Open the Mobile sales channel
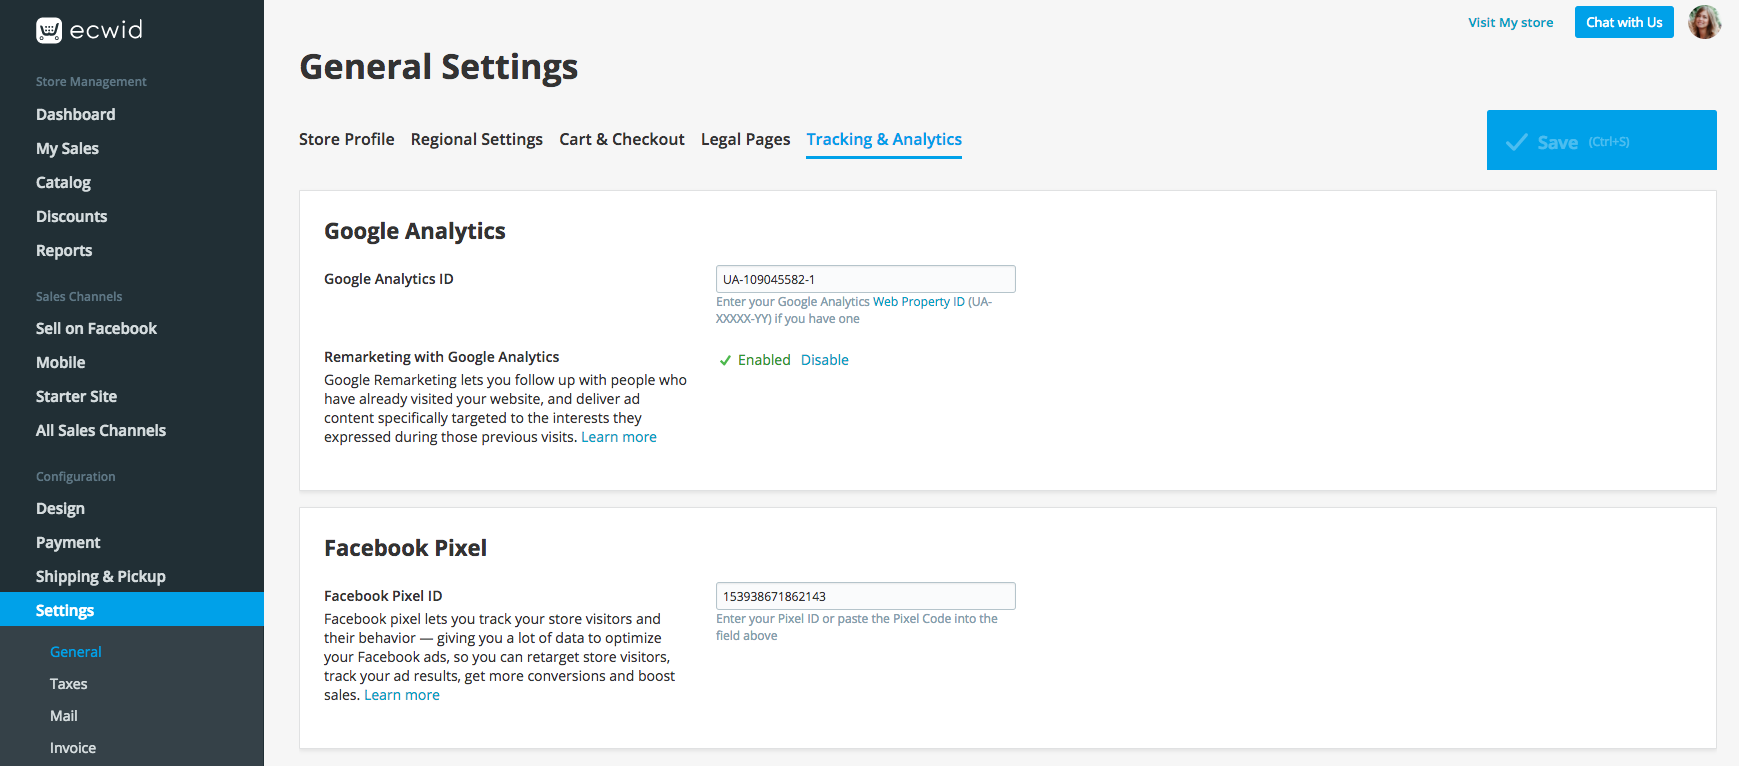 point(60,362)
